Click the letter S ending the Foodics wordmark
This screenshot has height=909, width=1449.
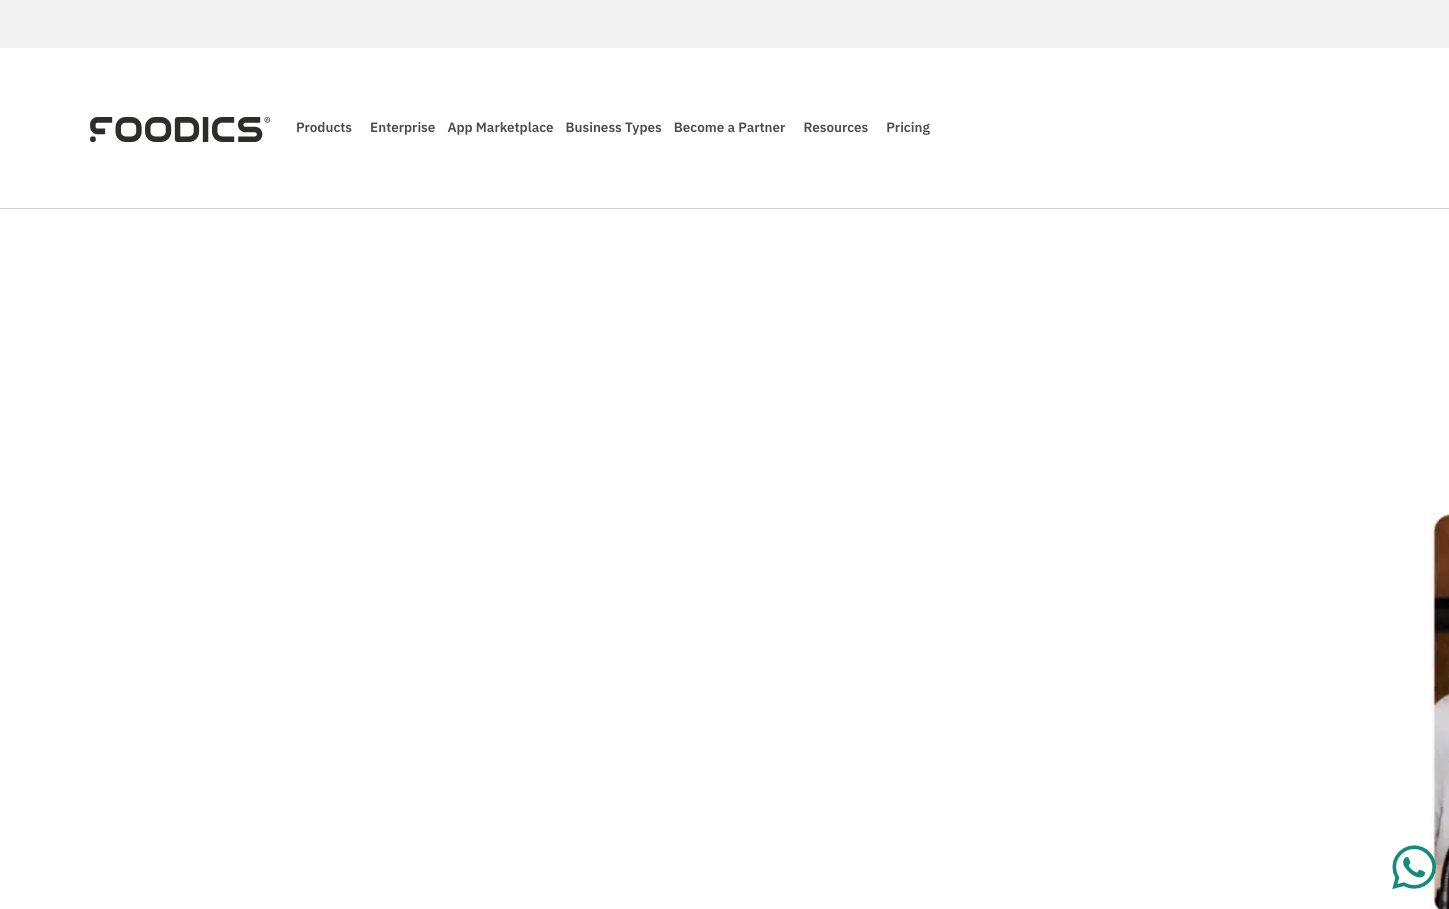click(x=250, y=130)
